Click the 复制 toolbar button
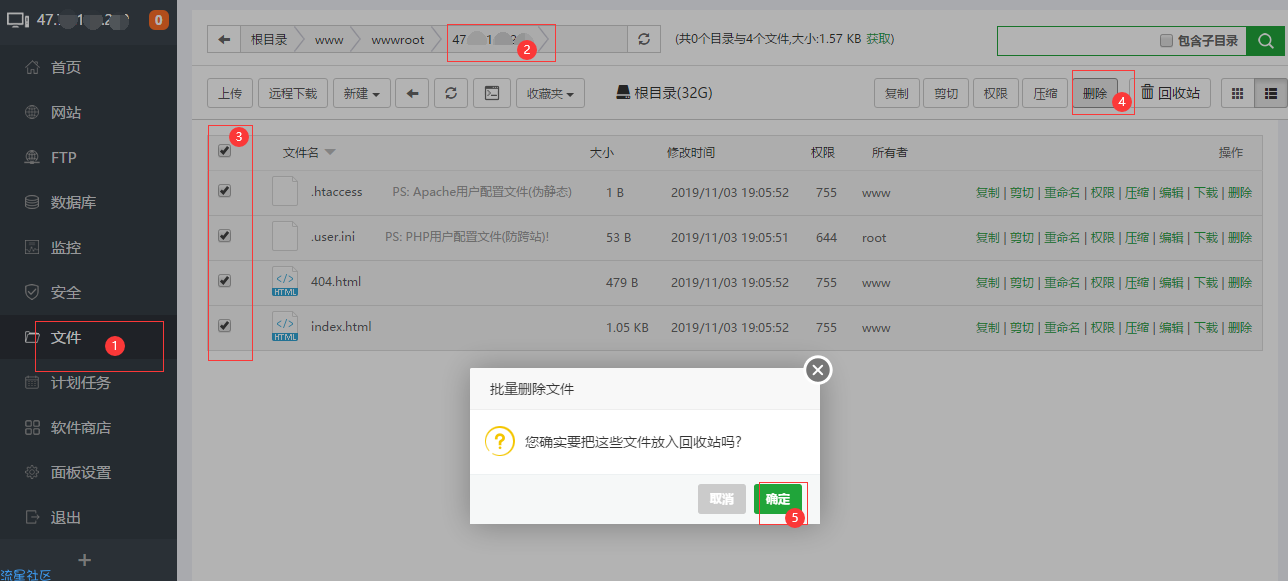The image size is (1288, 581). point(897,93)
